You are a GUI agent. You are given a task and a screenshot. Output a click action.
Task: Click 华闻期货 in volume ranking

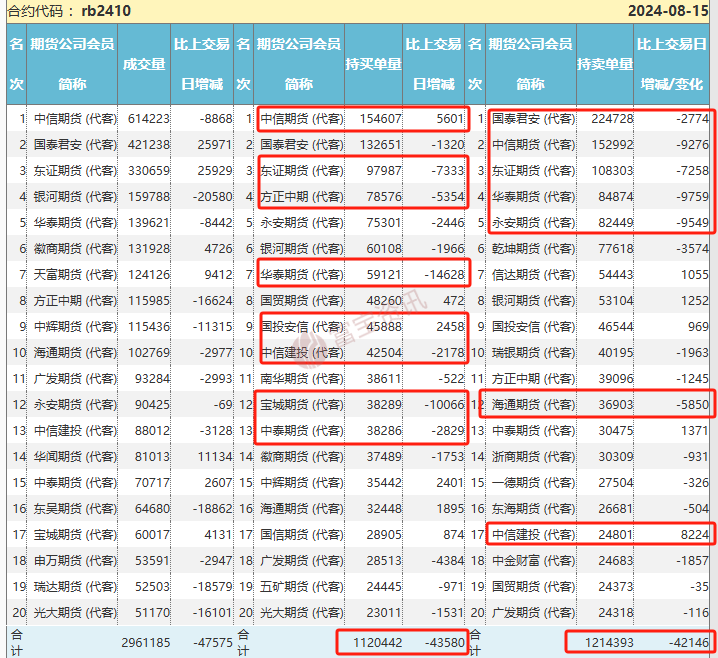coord(75,457)
